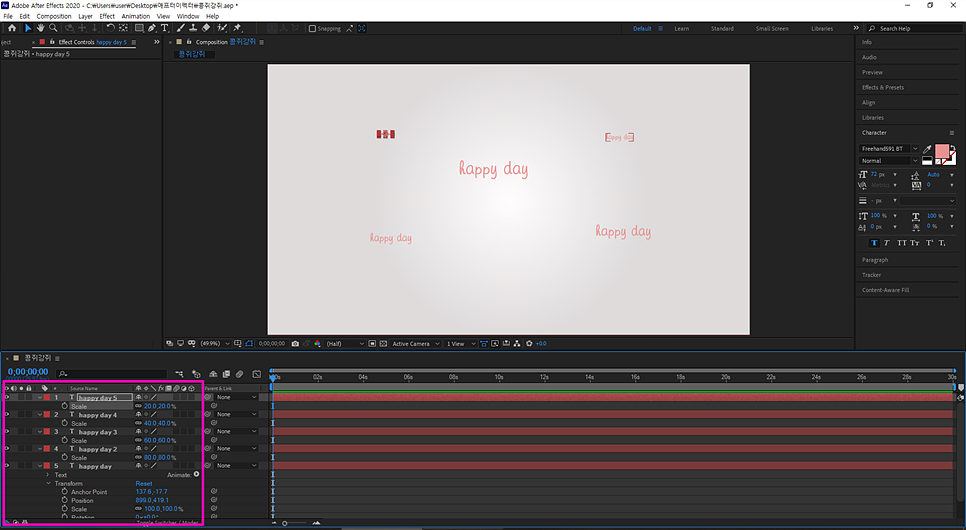966x530 pixels.
Task: Collapse the happy day 4 layer
Action: (x=40, y=415)
